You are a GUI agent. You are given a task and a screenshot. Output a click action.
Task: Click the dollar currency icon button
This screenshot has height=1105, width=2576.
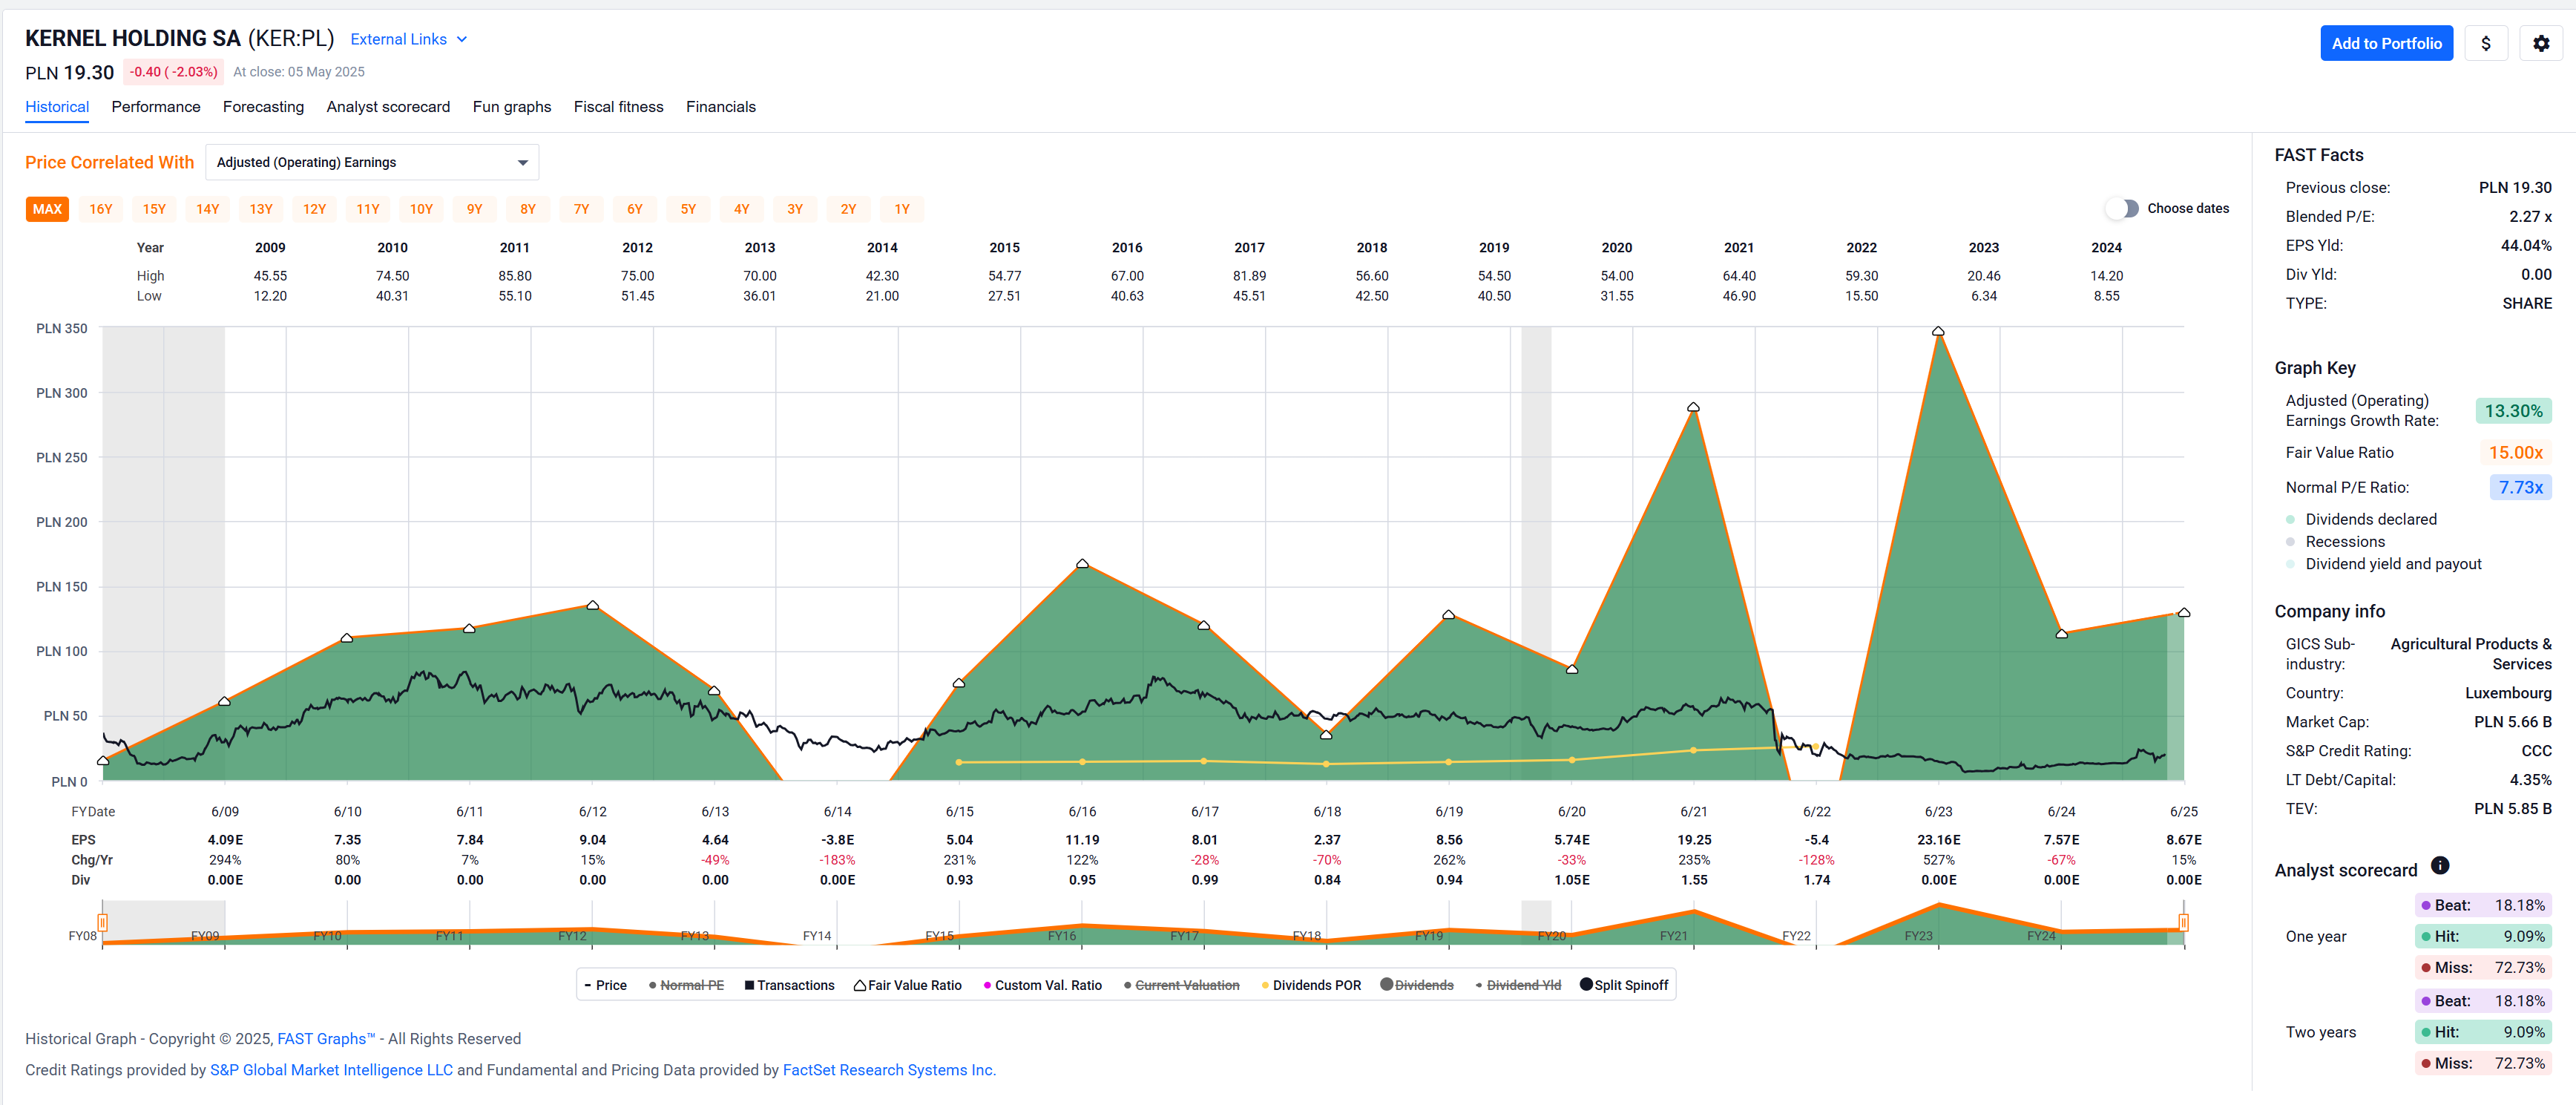pos(2485,43)
